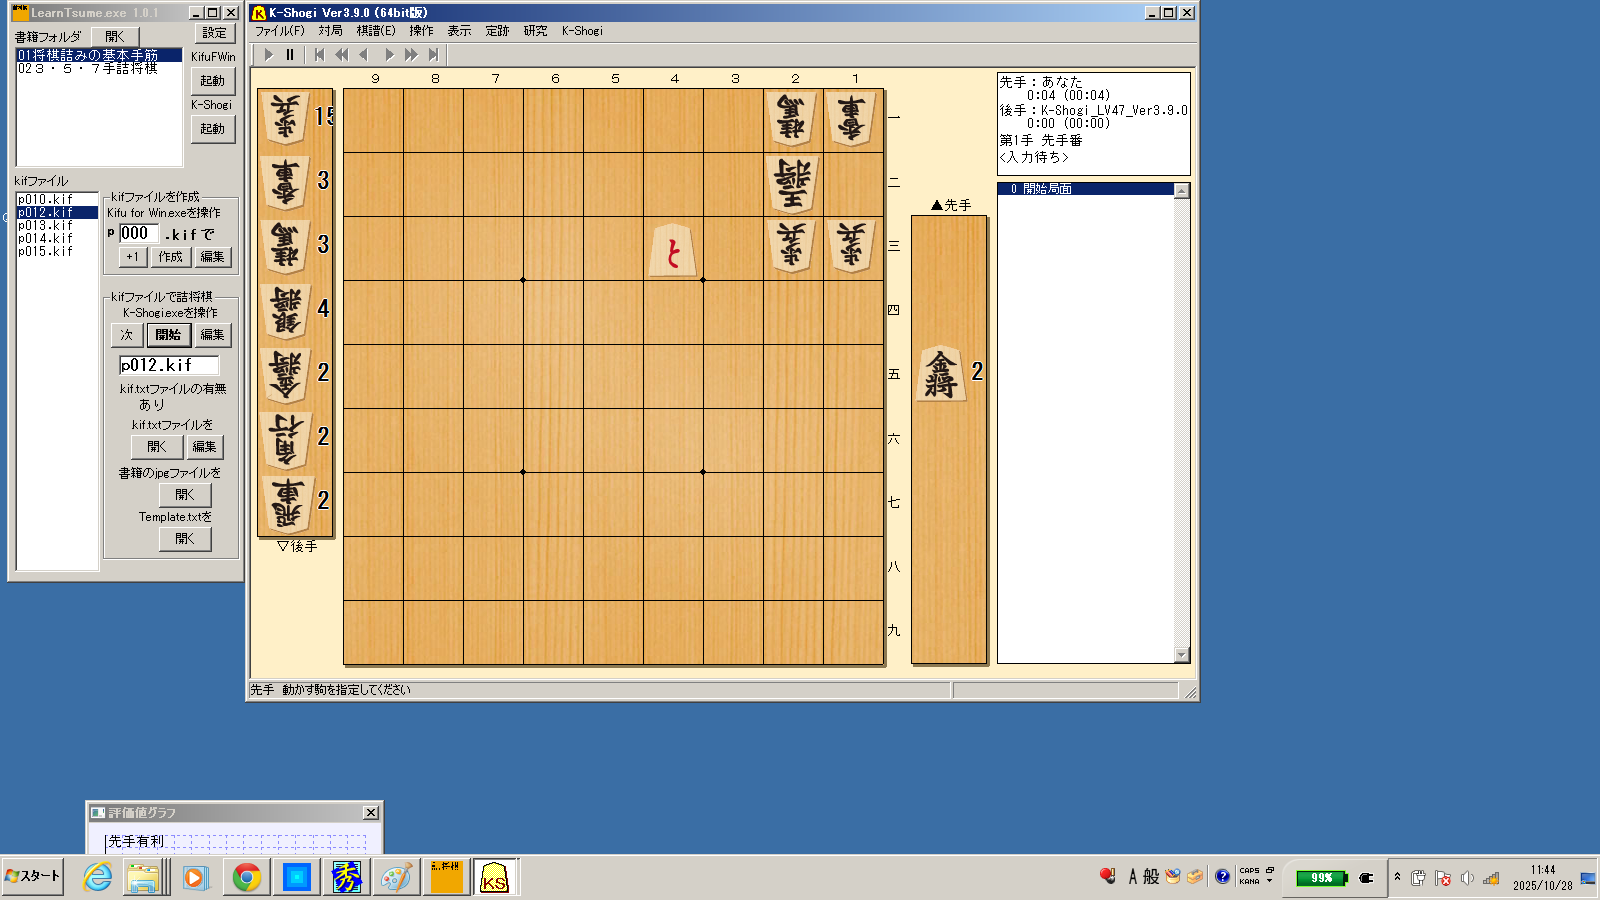Open the 棋譜(E) menu
This screenshot has width=1600, height=900.
click(x=376, y=31)
